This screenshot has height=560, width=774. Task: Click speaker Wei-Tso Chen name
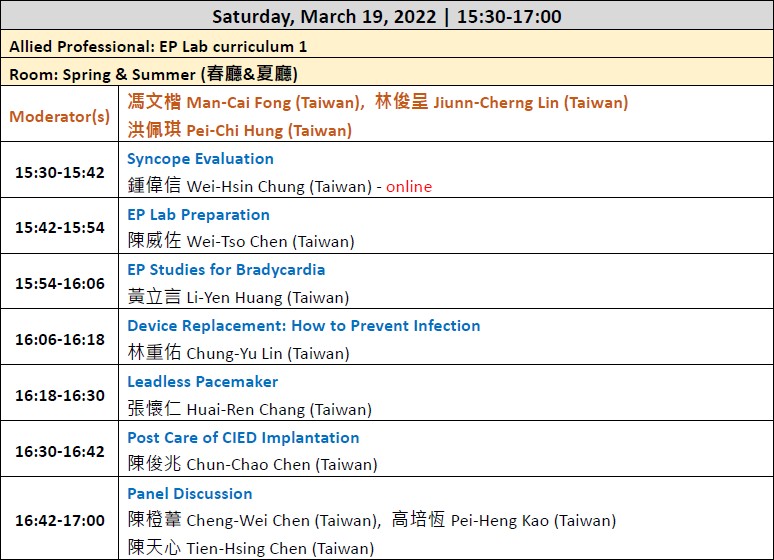[241, 241]
